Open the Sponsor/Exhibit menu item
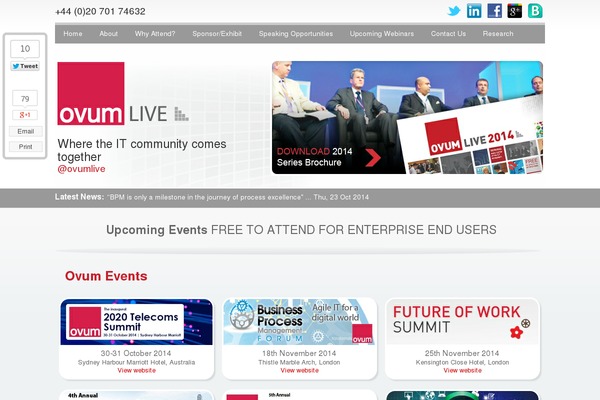 217,34
